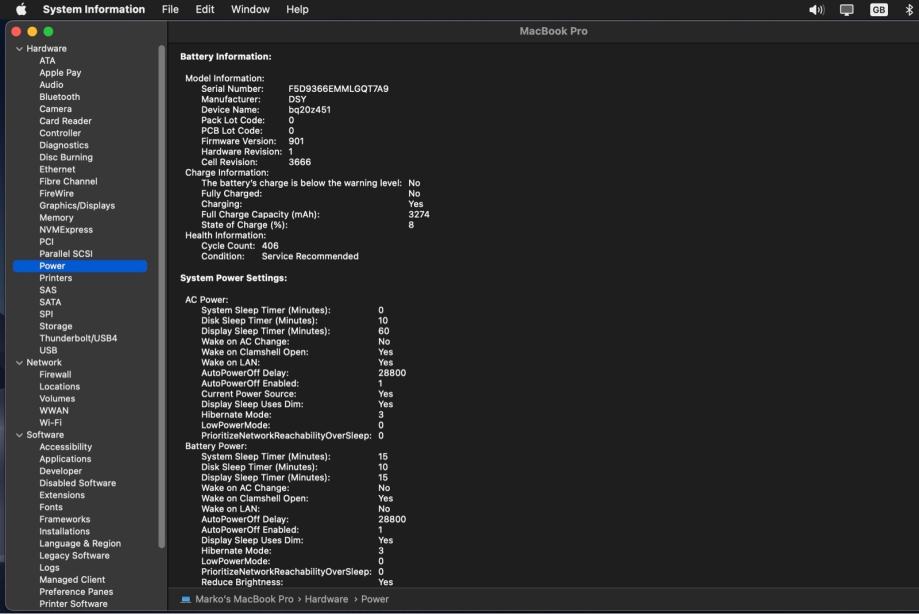Select SATA in the sidebar
Image resolution: width=919 pixels, height=614 pixels.
(50, 302)
